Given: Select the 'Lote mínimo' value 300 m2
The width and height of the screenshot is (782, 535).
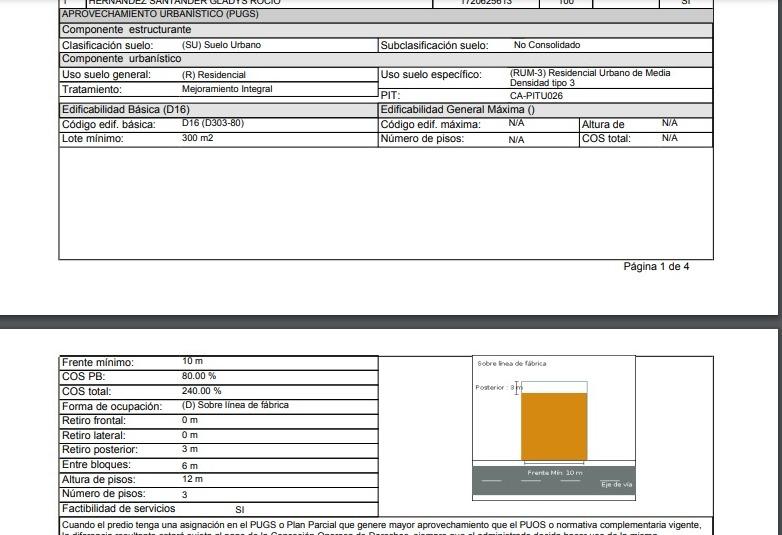Looking at the screenshot, I should [x=197, y=138].
